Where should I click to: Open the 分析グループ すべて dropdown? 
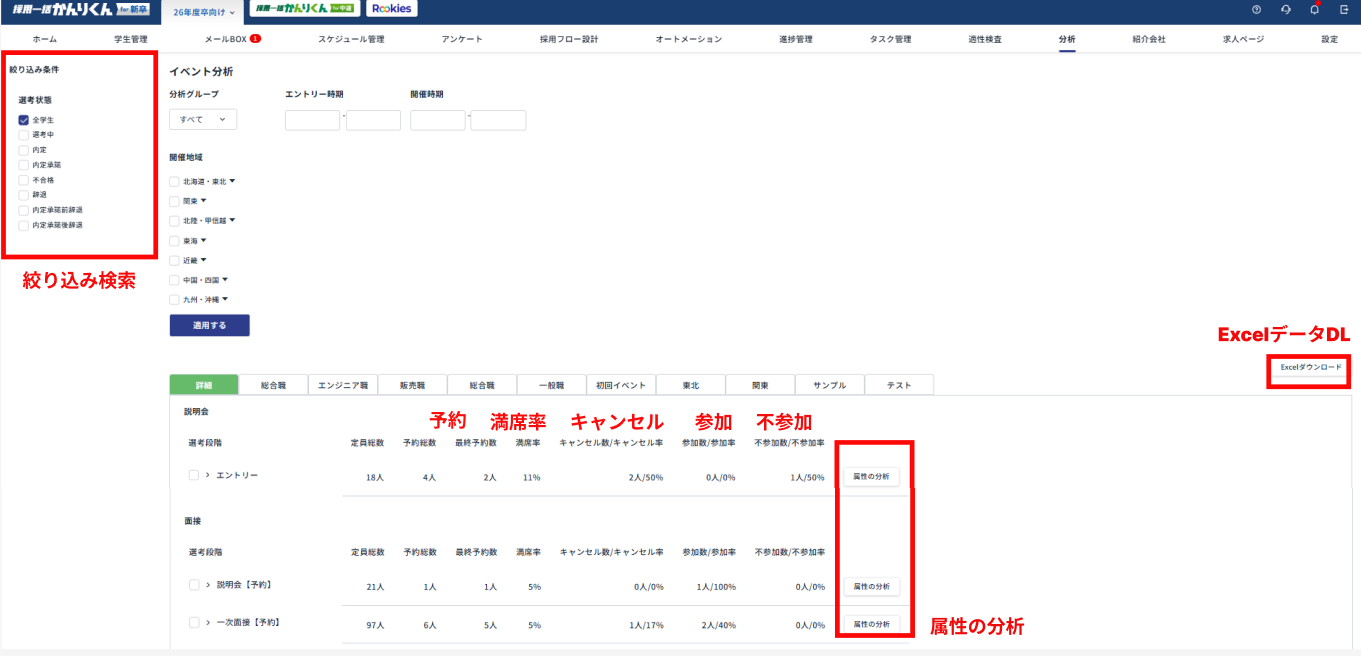pos(203,120)
